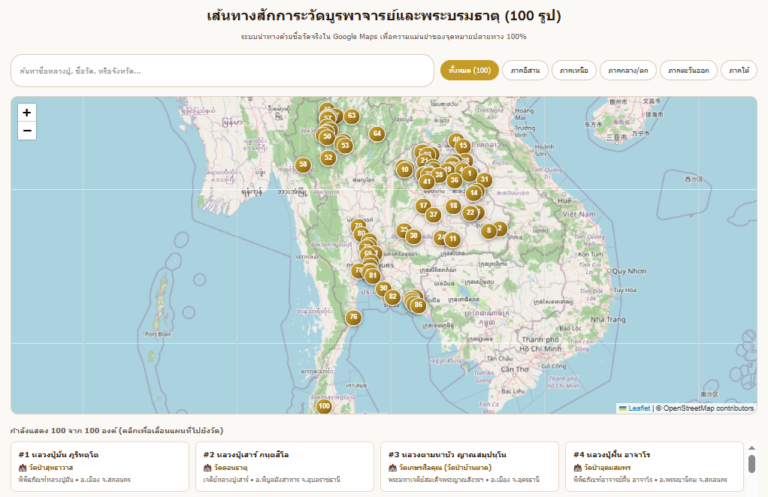Select map marker number 80
Viewport: 768px width, 497px height.
coord(361,234)
